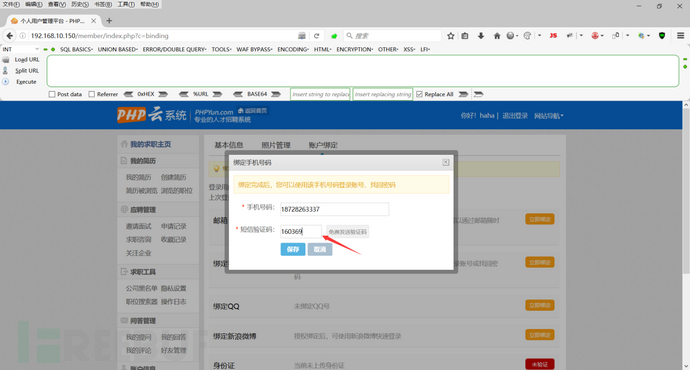Open the XSS dropdown menu
This screenshot has width=690, height=370.
coord(409,49)
